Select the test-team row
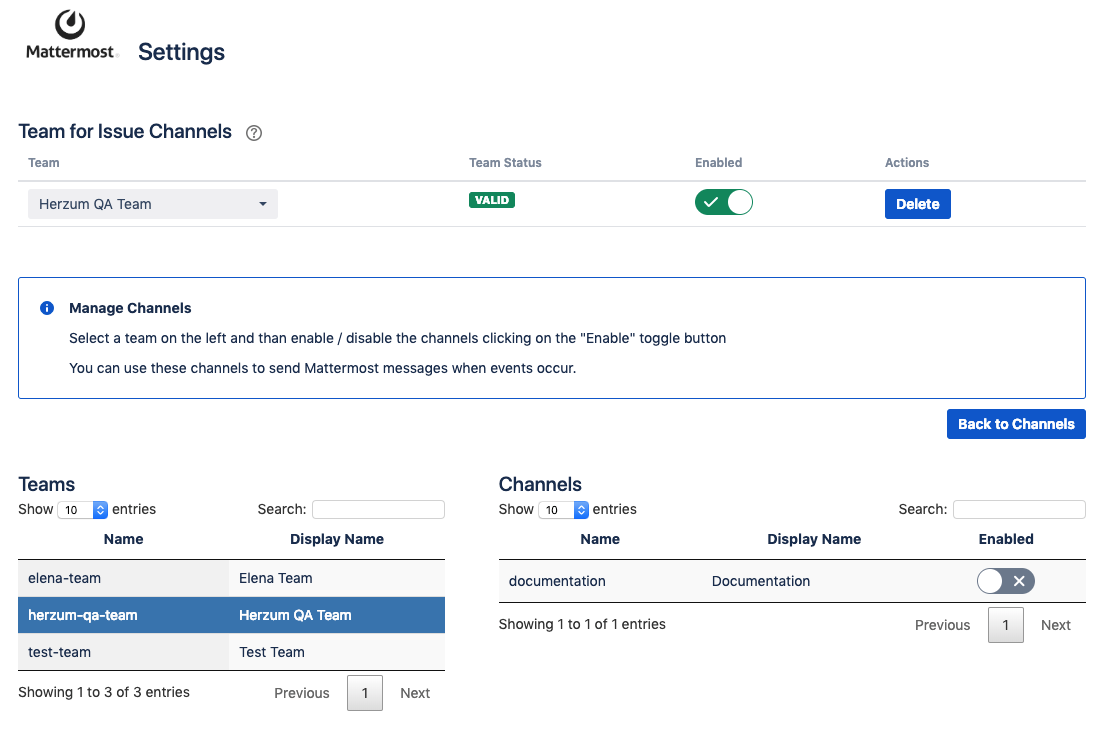The image size is (1105, 739). tap(124, 652)
